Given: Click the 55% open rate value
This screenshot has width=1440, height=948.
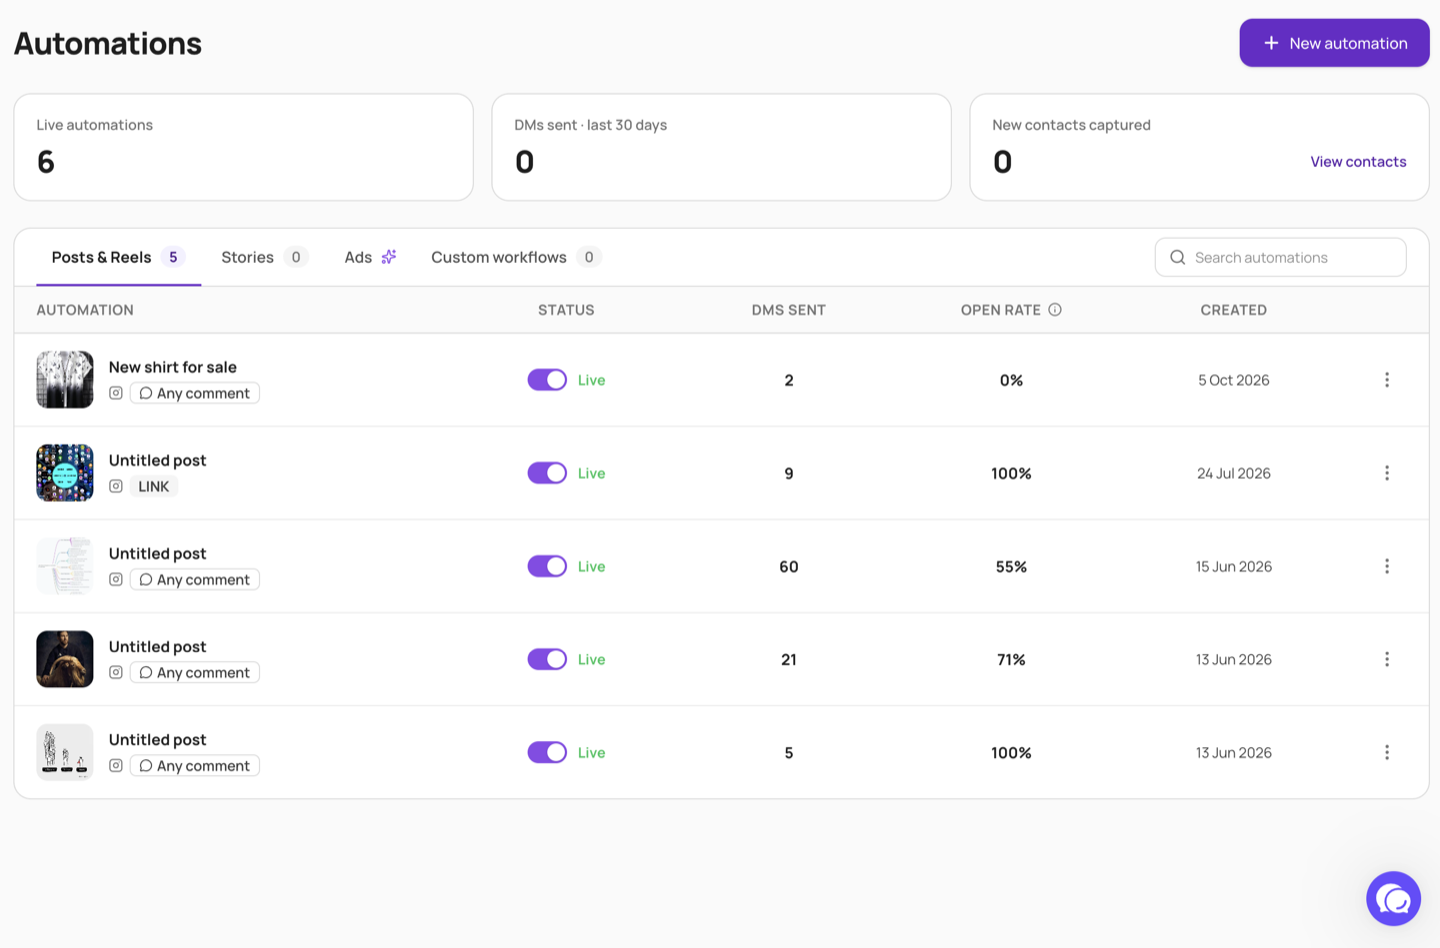Looking at the screenshot, I should 1011,566.
